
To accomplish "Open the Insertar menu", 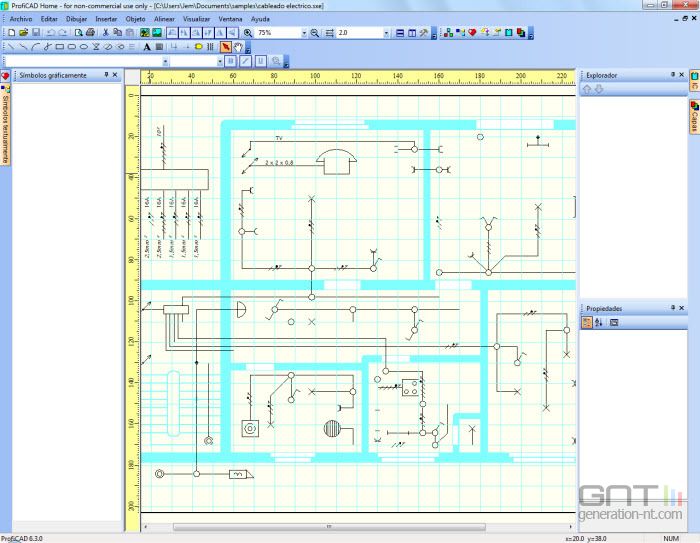I will click(x=106, y=19).
